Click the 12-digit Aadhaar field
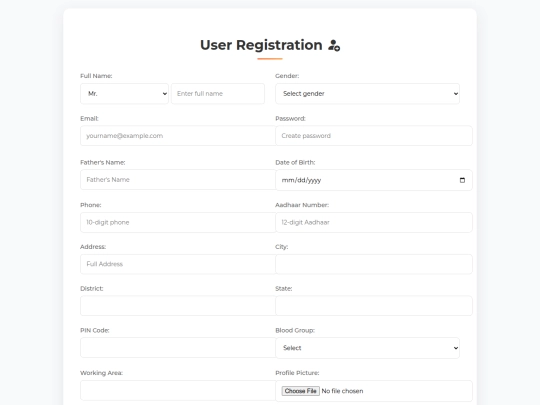Viewport: 540px width, 405px height. [x=374, y=222]
